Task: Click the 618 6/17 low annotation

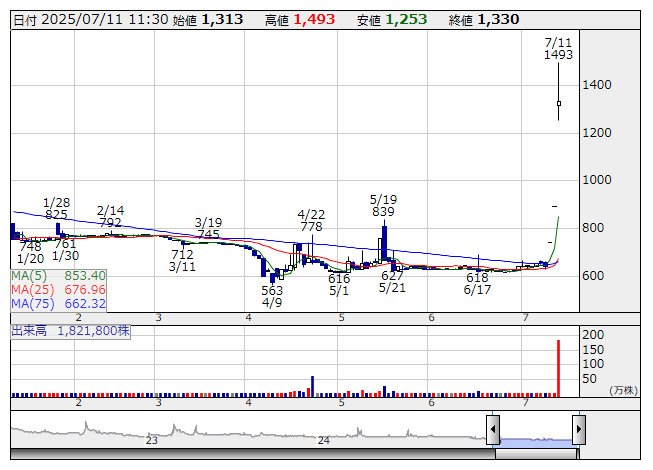Action: (477, 283)
